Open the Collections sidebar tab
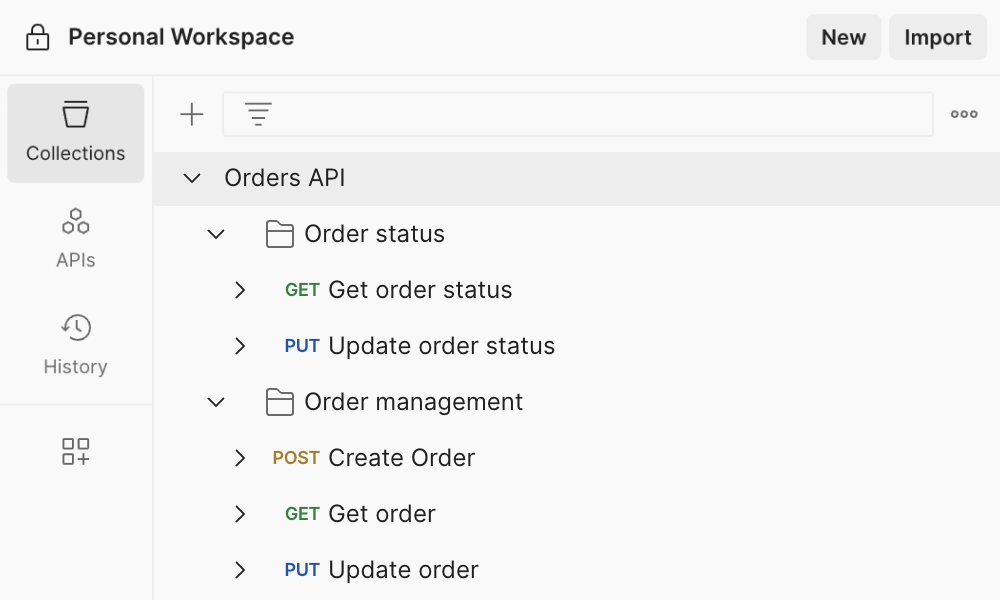This screenshot has width=1000, height=600. click(76, 133)
